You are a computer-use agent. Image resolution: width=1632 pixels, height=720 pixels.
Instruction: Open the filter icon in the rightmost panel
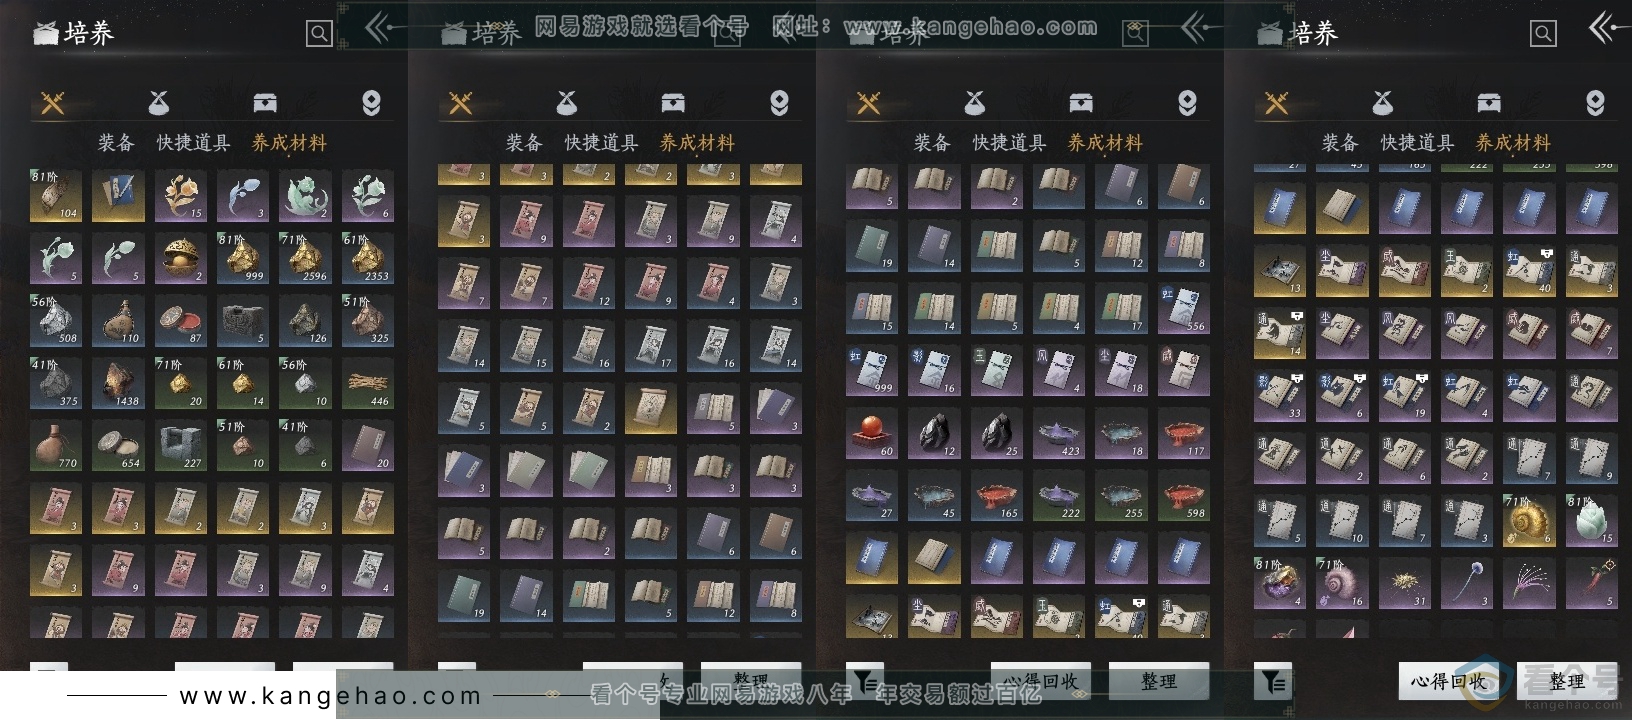[1273, 681]
